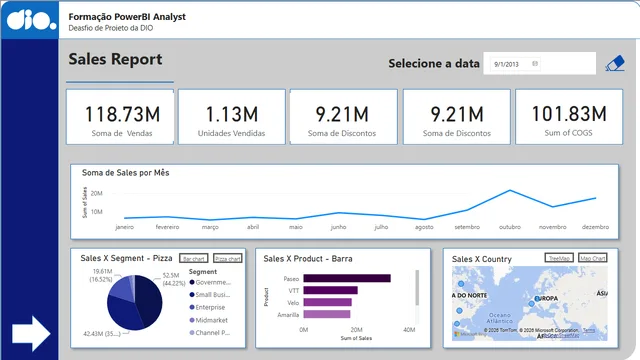Select Channel Partners segment in legend
Image resolution: width=640 pixels, height=360 pixels.
(210, 333)
